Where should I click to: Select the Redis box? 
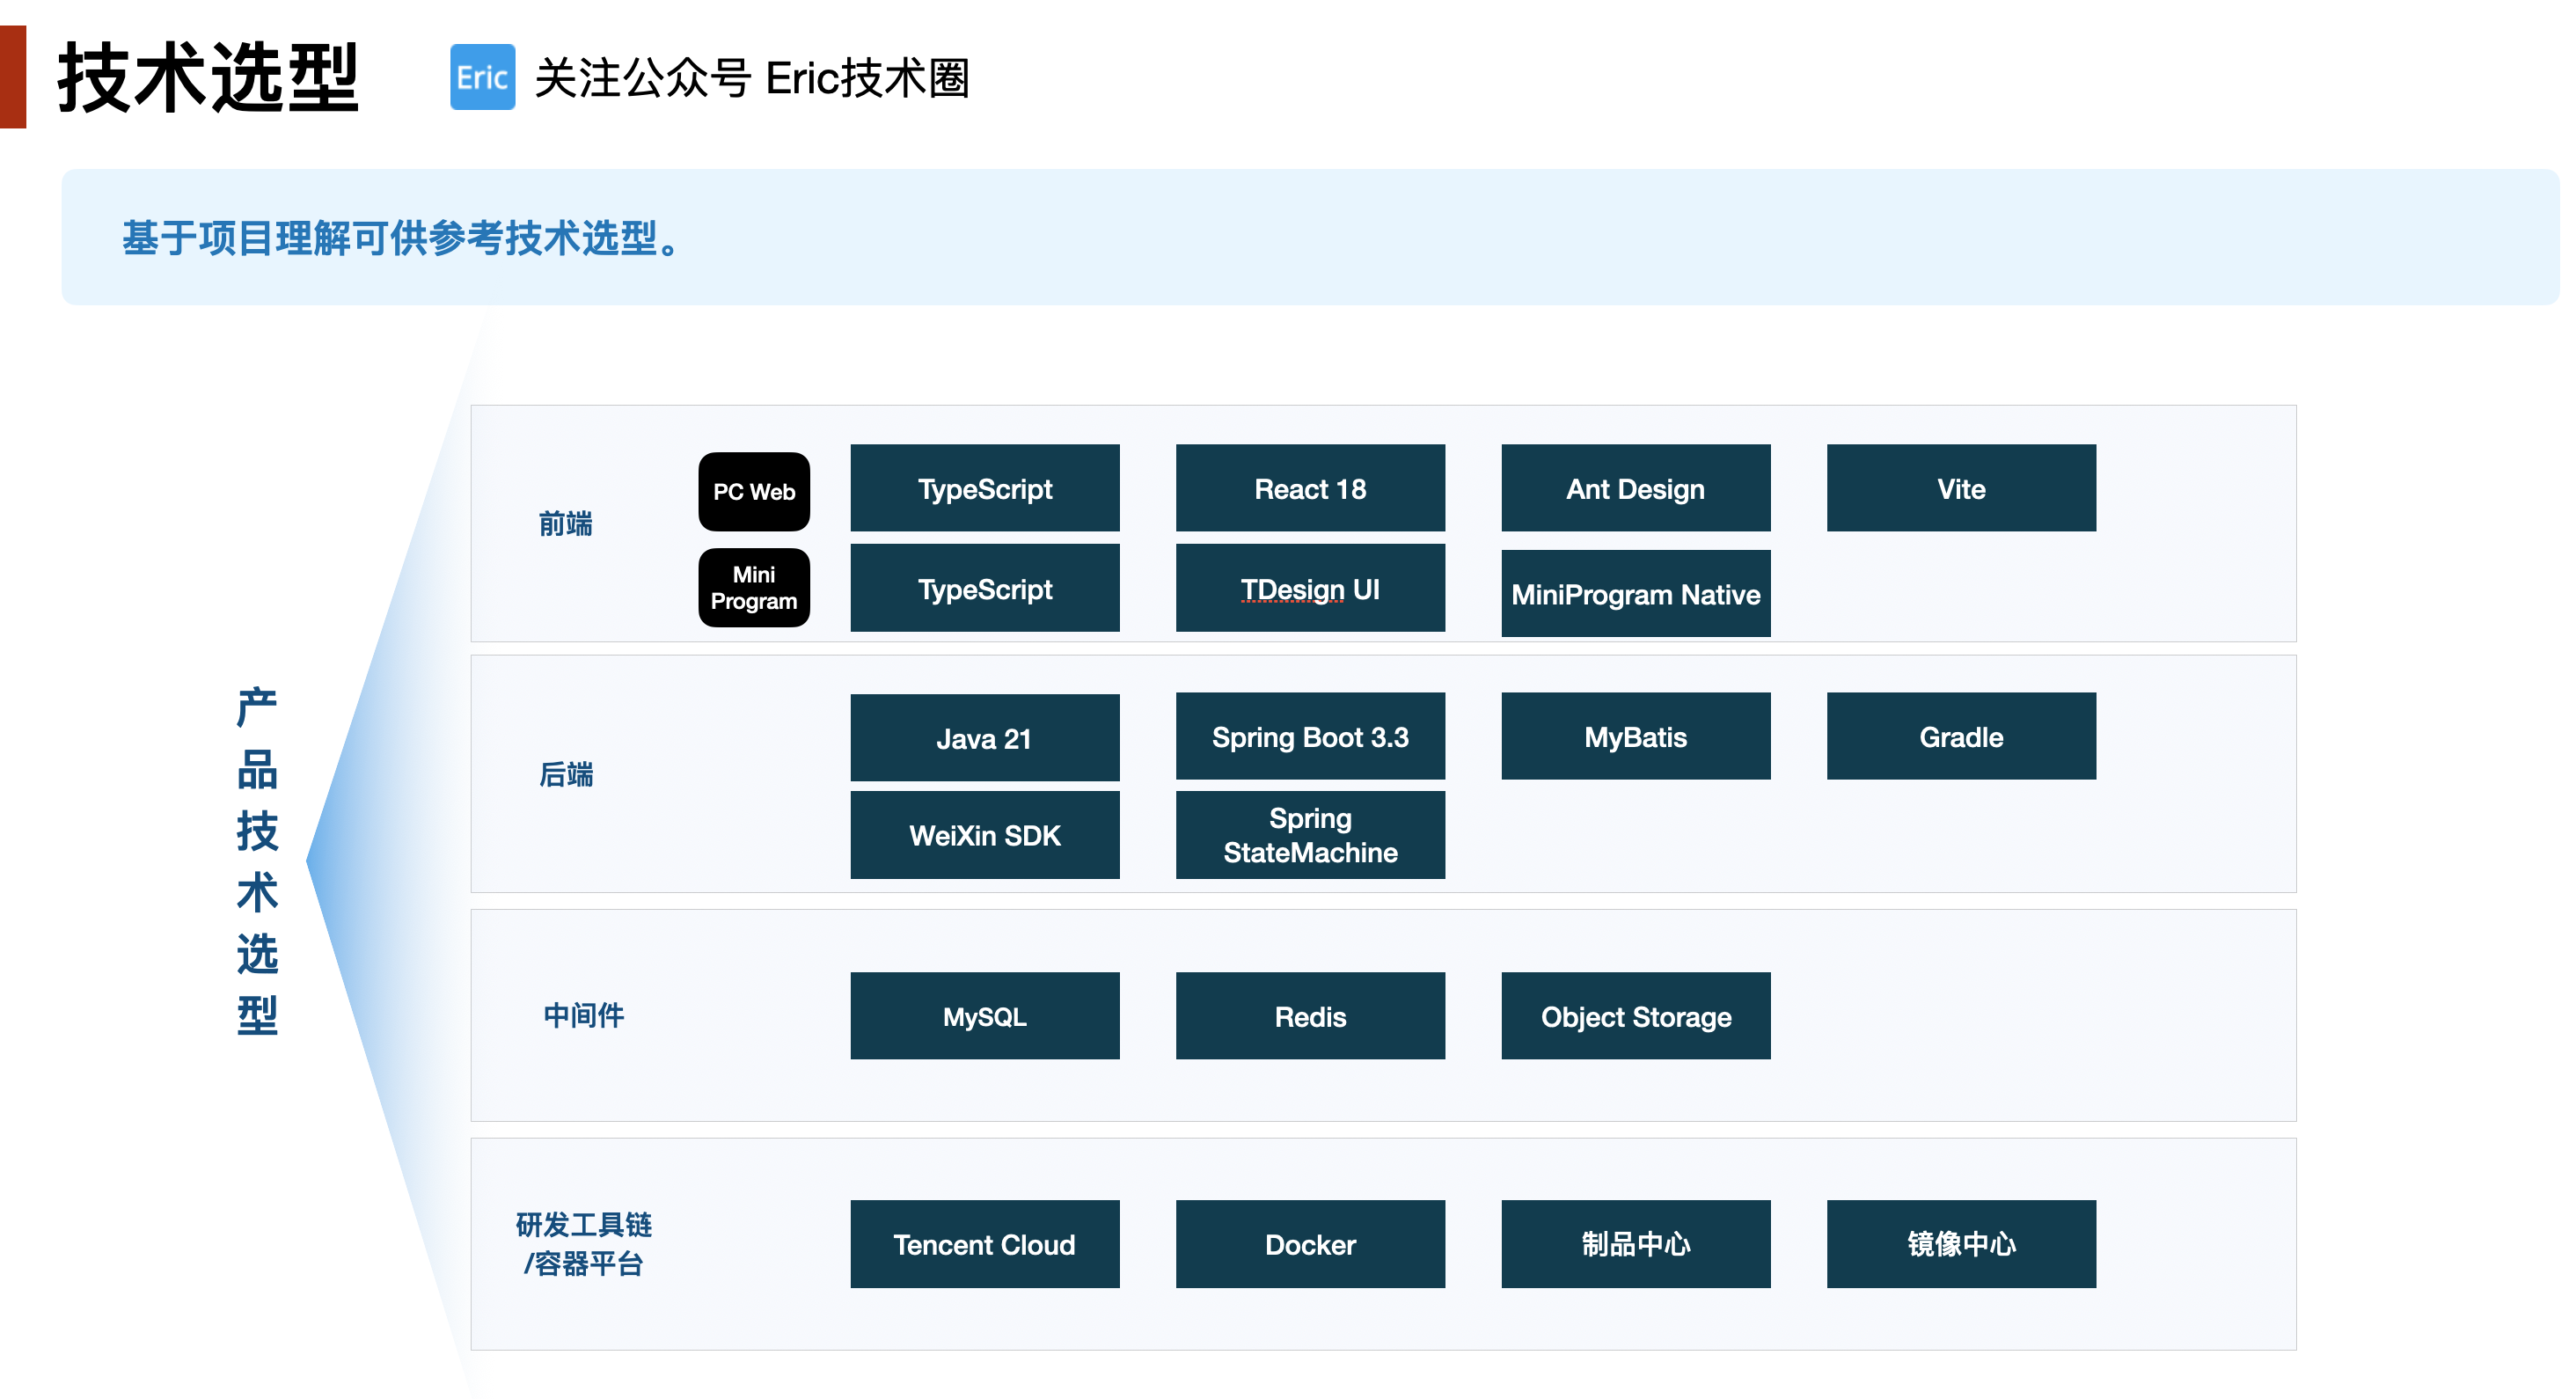(x=1310, y=1016)
